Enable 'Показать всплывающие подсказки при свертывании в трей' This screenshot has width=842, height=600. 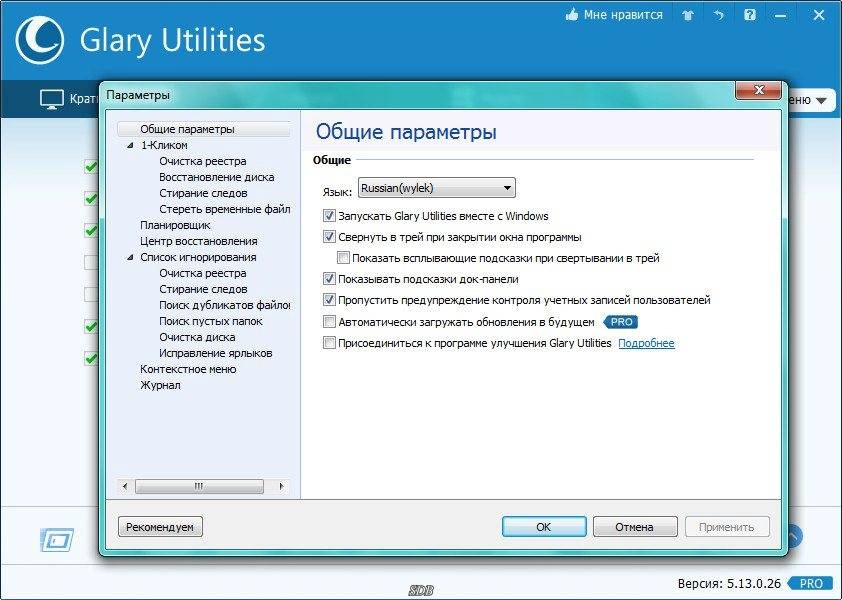(x=344, y=258)
